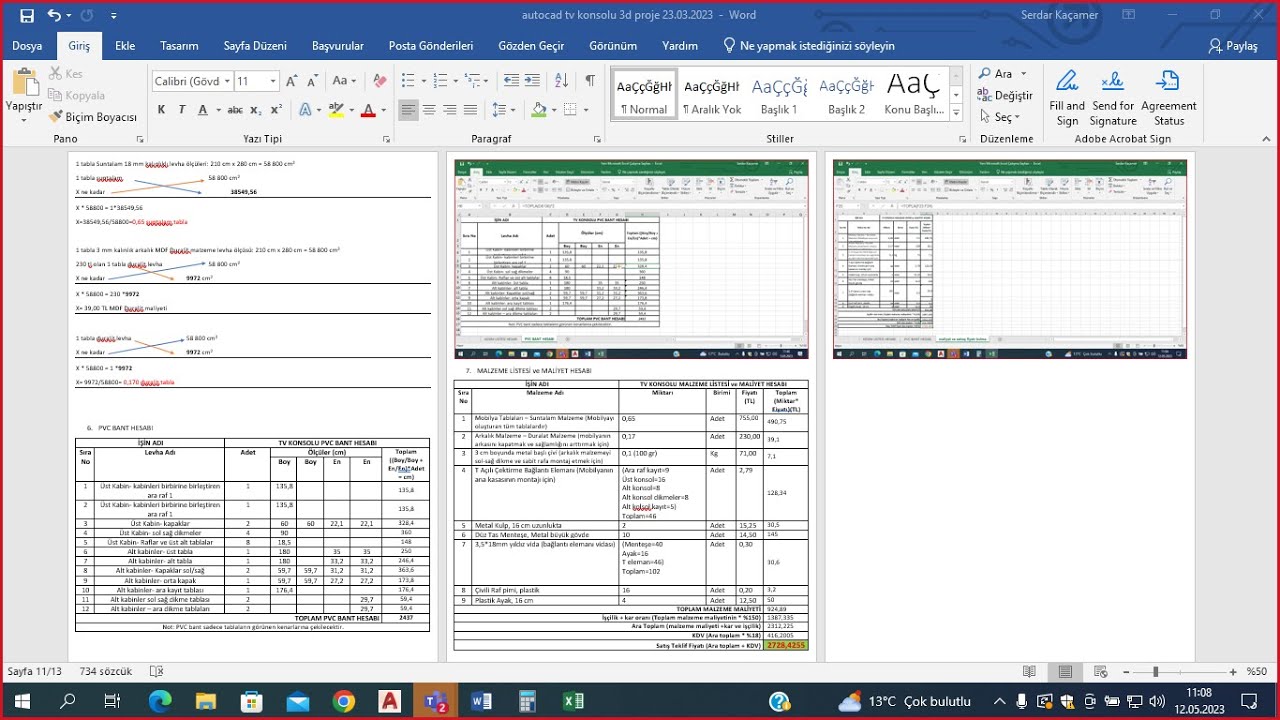Click the 'Ne yapmak istediğinizi söyleyin' search field

tap(809, 46)
